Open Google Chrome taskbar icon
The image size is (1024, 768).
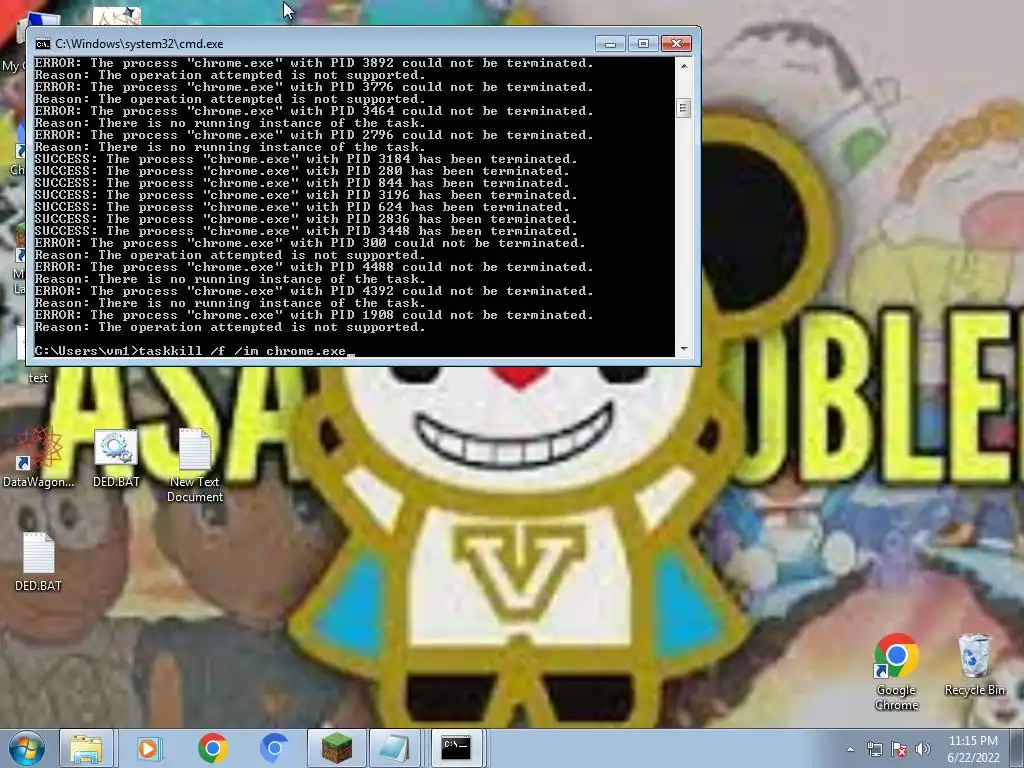(x=212, y=748)
